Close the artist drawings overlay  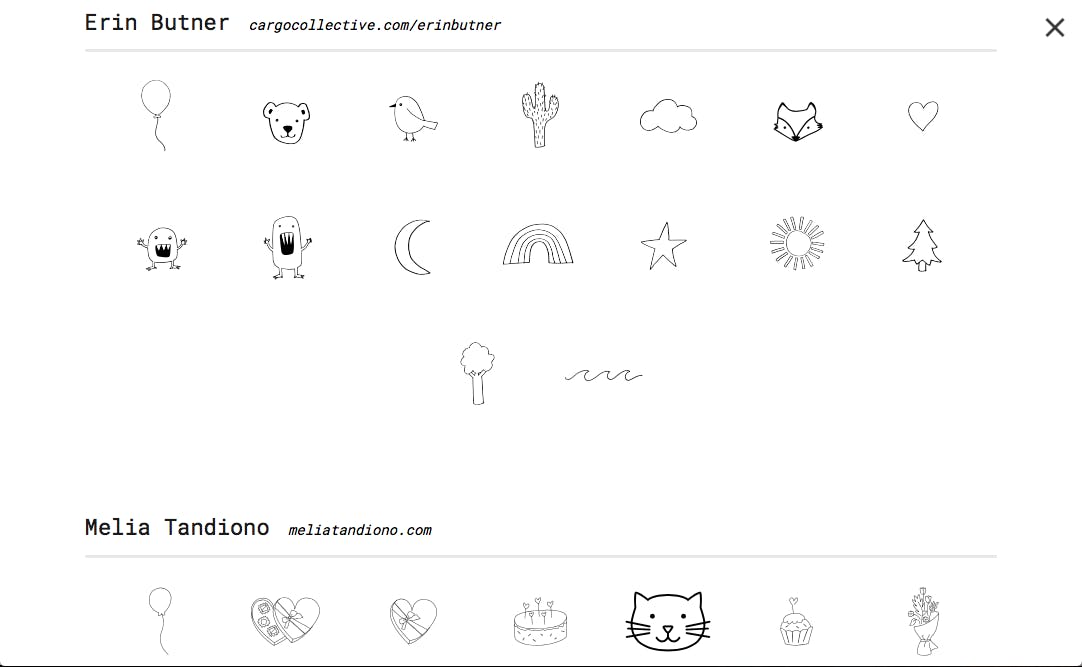[1054, 28]
